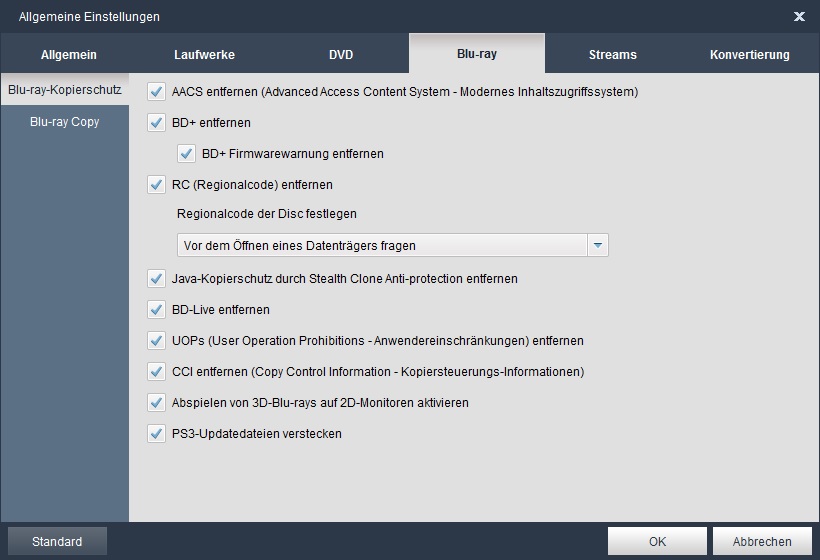Select Blu-ray Copy in sidebar
This screenshot has height=560, width=820.
pos(65,122)
